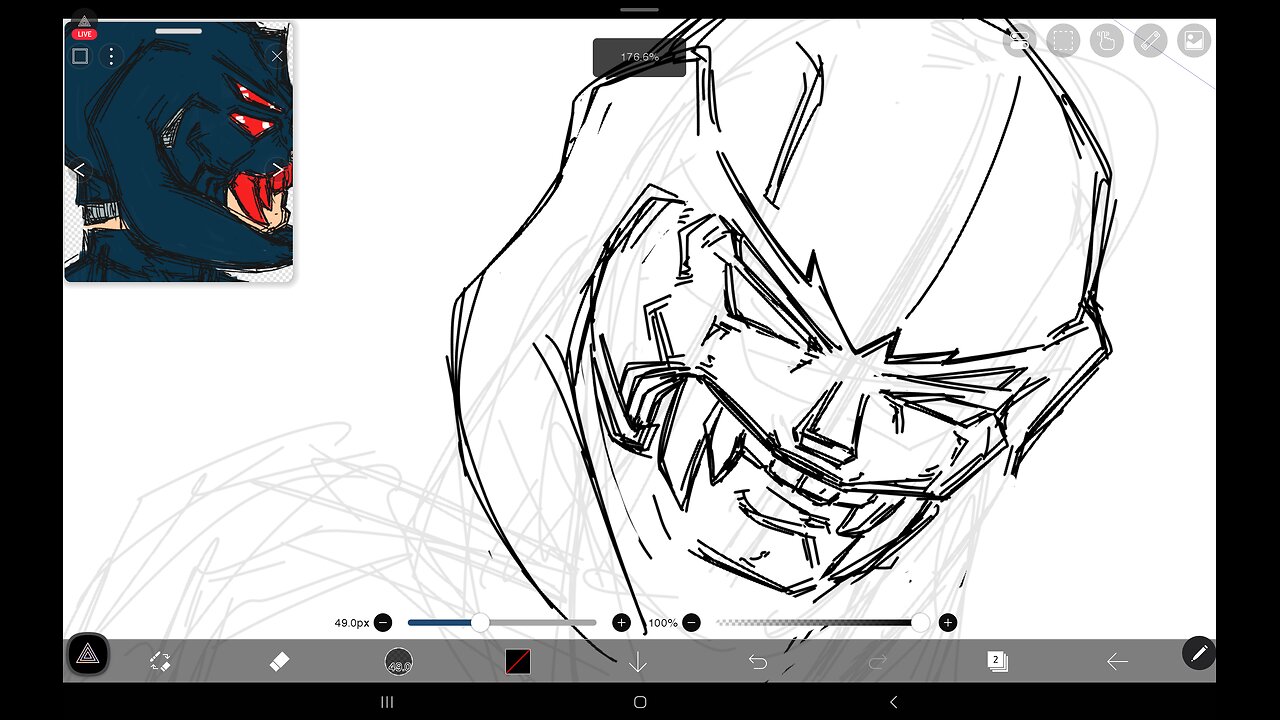Adjust the opacity slider handle
This screenshot has height=720, width=1280.
[920, 622]
